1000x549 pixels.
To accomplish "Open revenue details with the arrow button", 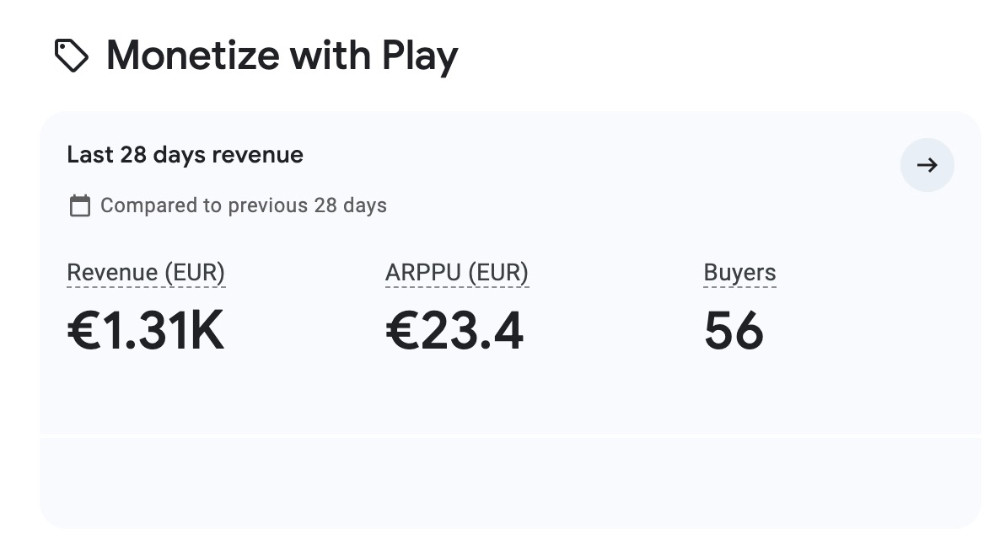I will coord(927,165).
